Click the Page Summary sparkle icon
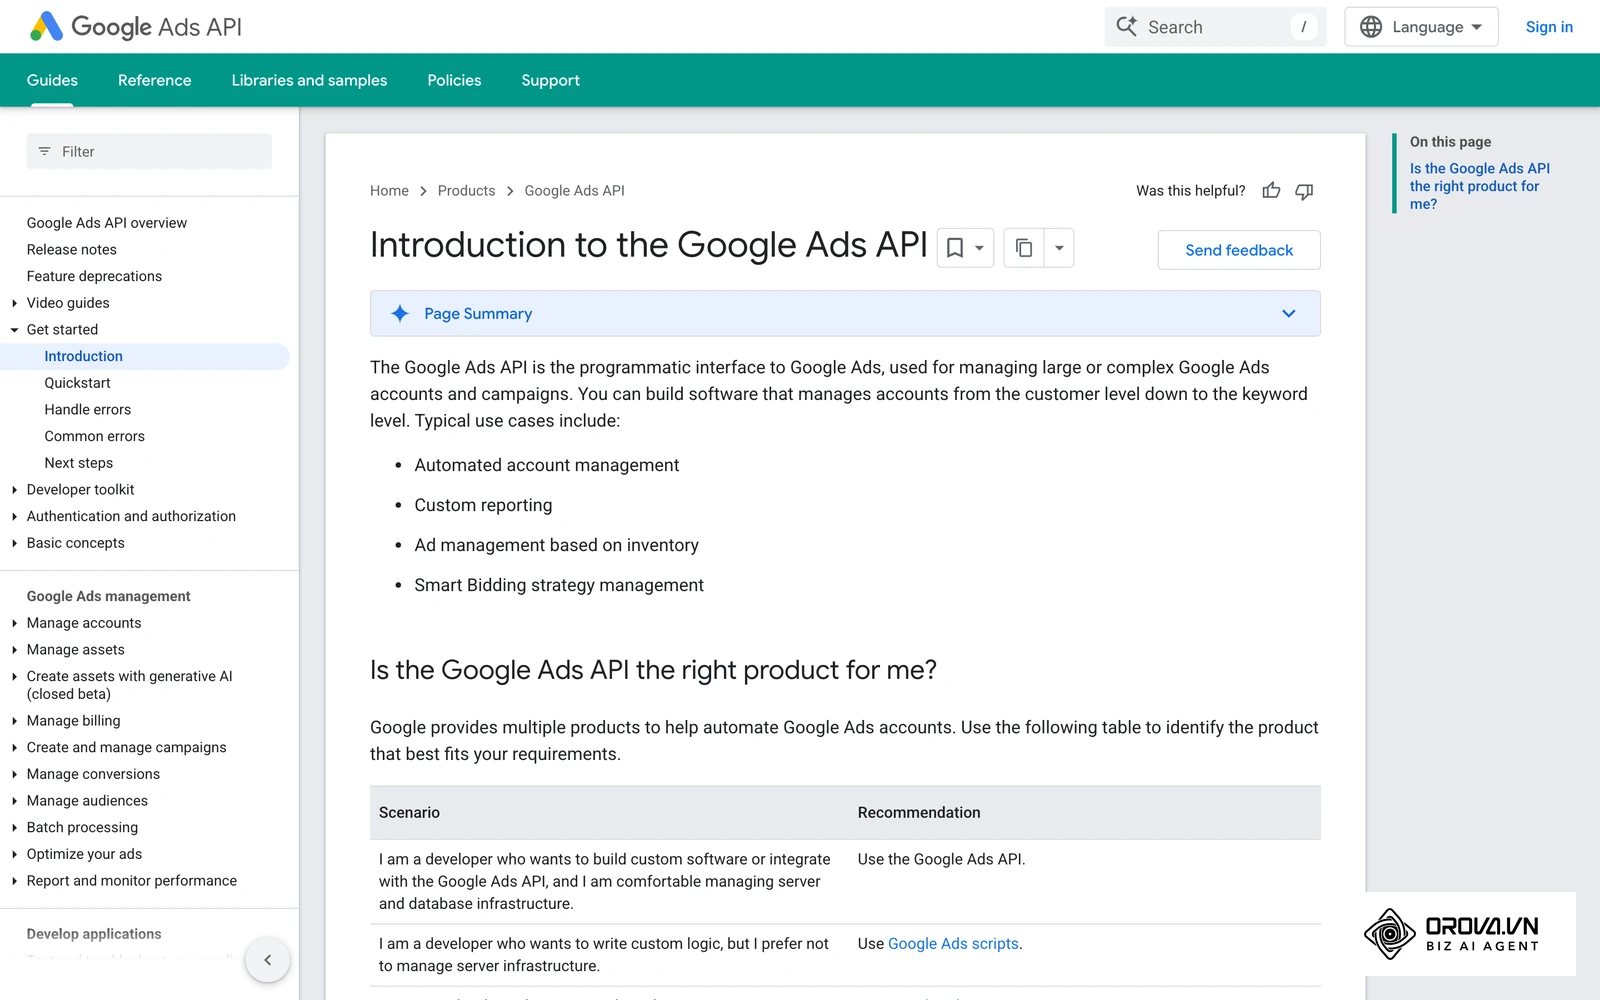Screen dimensions: 1600x1000 400,314
